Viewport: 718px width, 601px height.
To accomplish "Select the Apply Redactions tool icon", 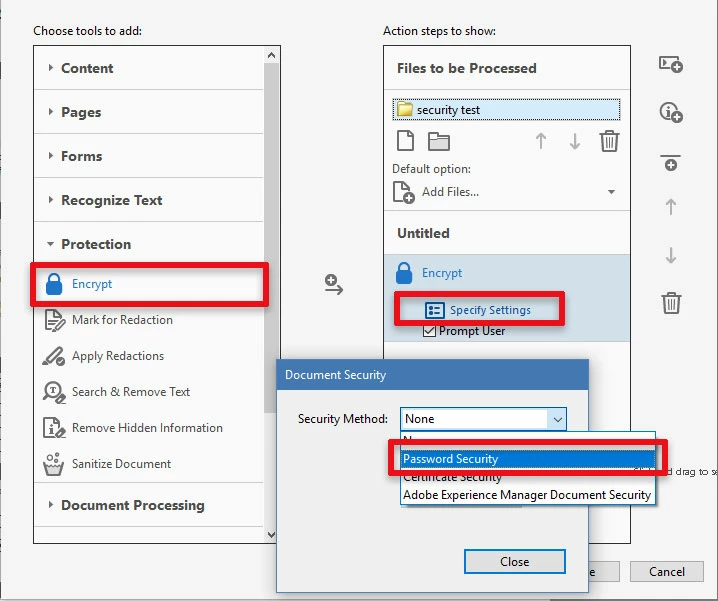I will [54, 356].
